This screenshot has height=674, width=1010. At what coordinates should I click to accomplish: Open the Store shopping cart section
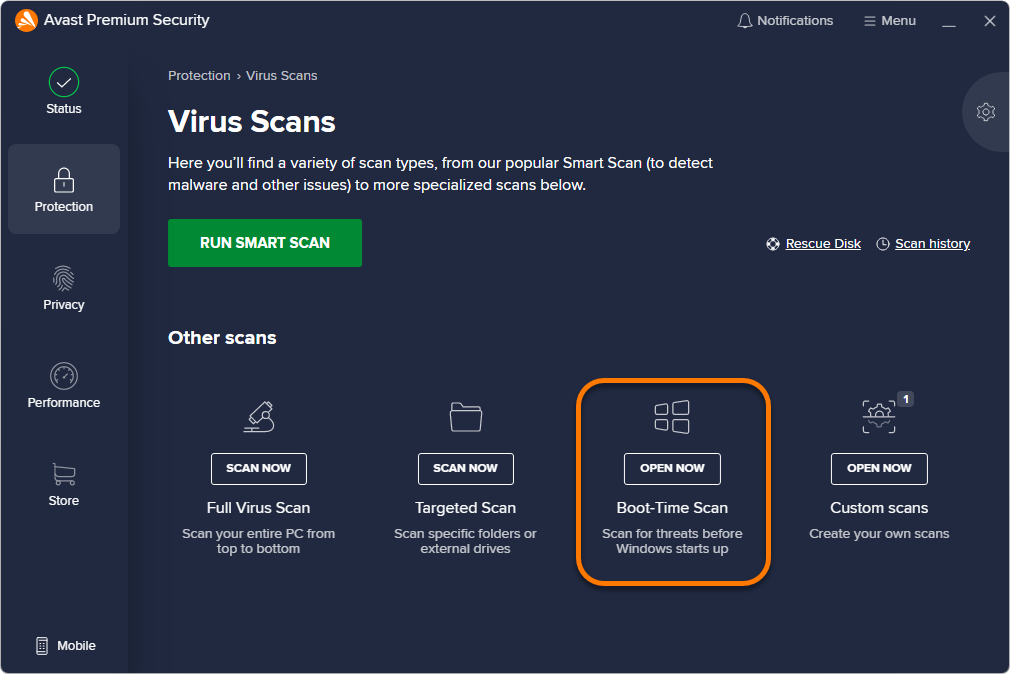click(x=64, y=474)
